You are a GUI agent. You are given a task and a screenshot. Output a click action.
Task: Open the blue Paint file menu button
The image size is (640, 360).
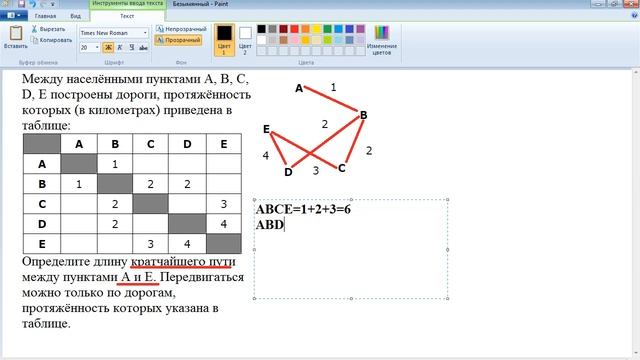pos(14,16)
